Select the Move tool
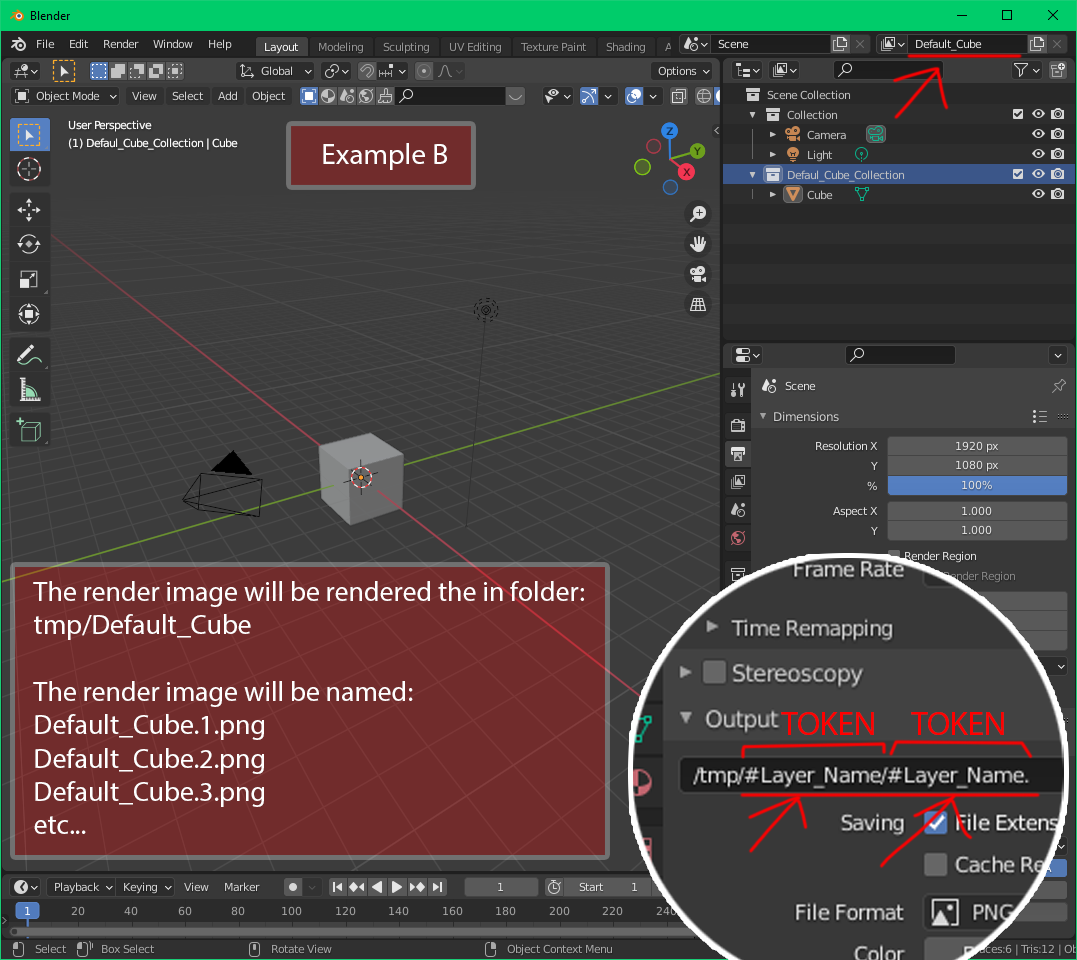Viewport: 1077px width, 960px height. tap(29, 209)
